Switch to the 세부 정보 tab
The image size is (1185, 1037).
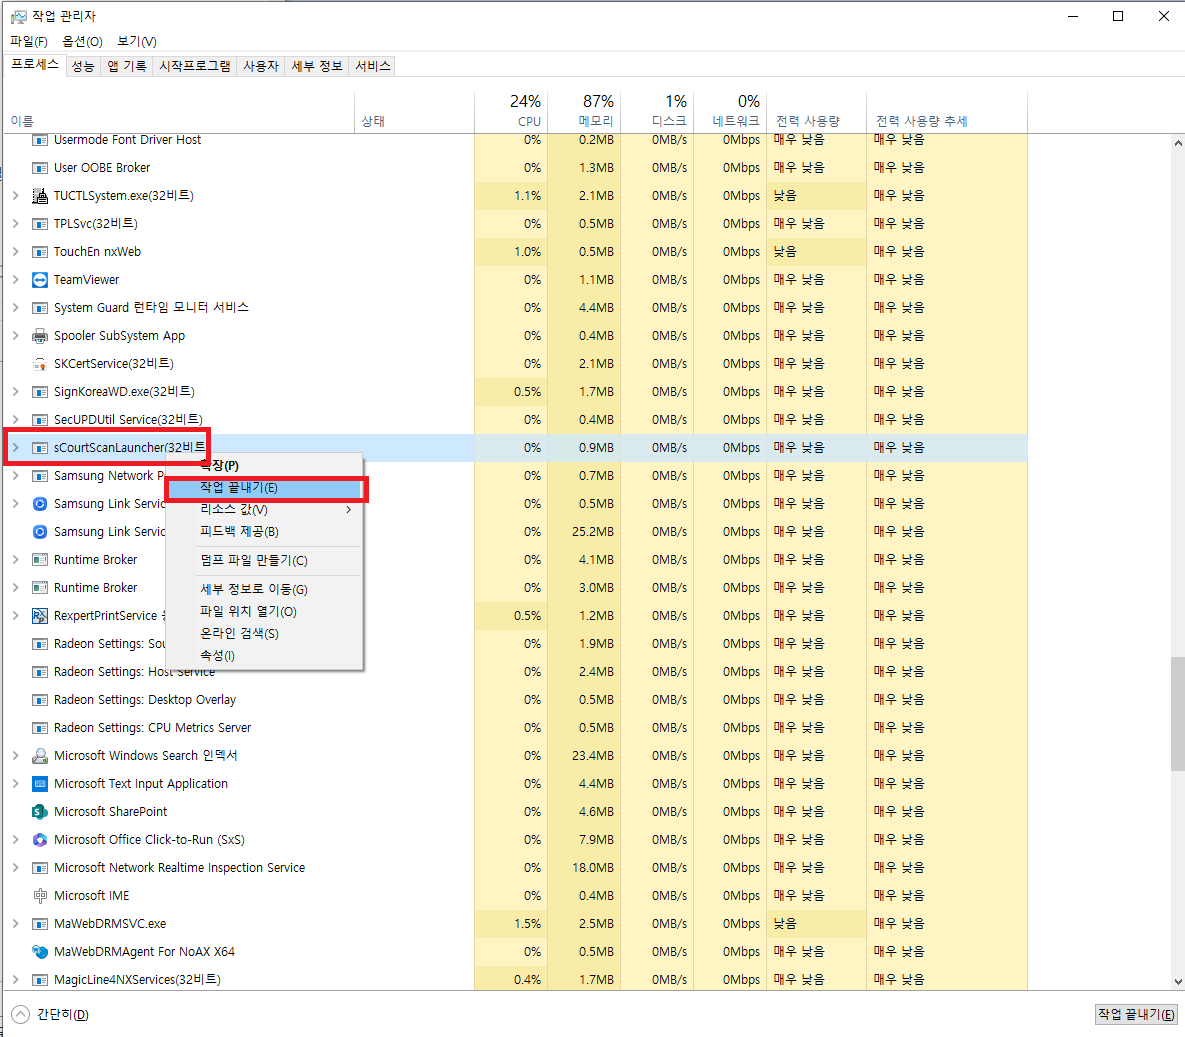317,67
